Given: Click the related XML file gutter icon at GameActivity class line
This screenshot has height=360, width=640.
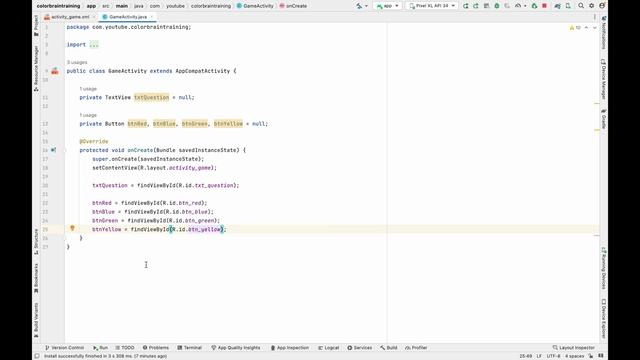Looking at the screenshot, I should pyautogui.click(x=55, y=71).
